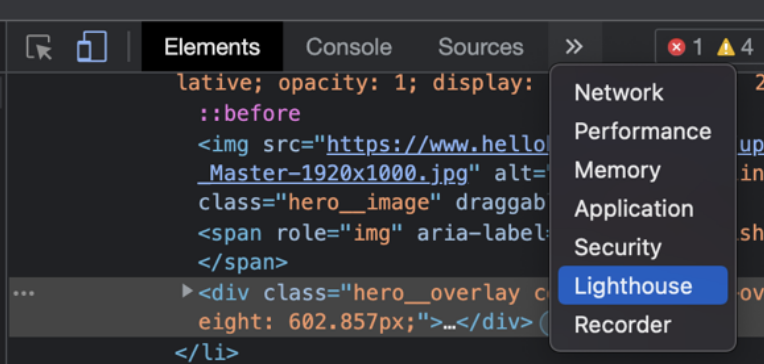Choose Recorder from the overflow menu
This screenshot has width=764, height=364.
click(643, 325)
